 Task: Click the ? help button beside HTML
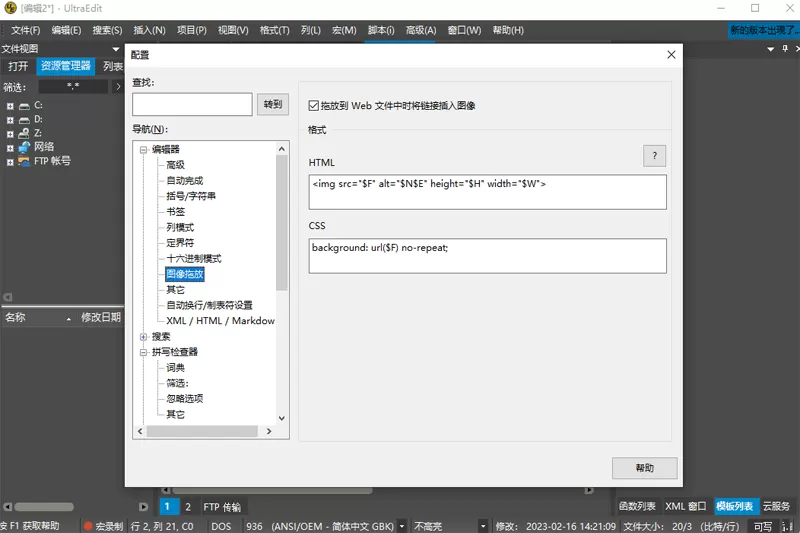(x=654, y=156)
